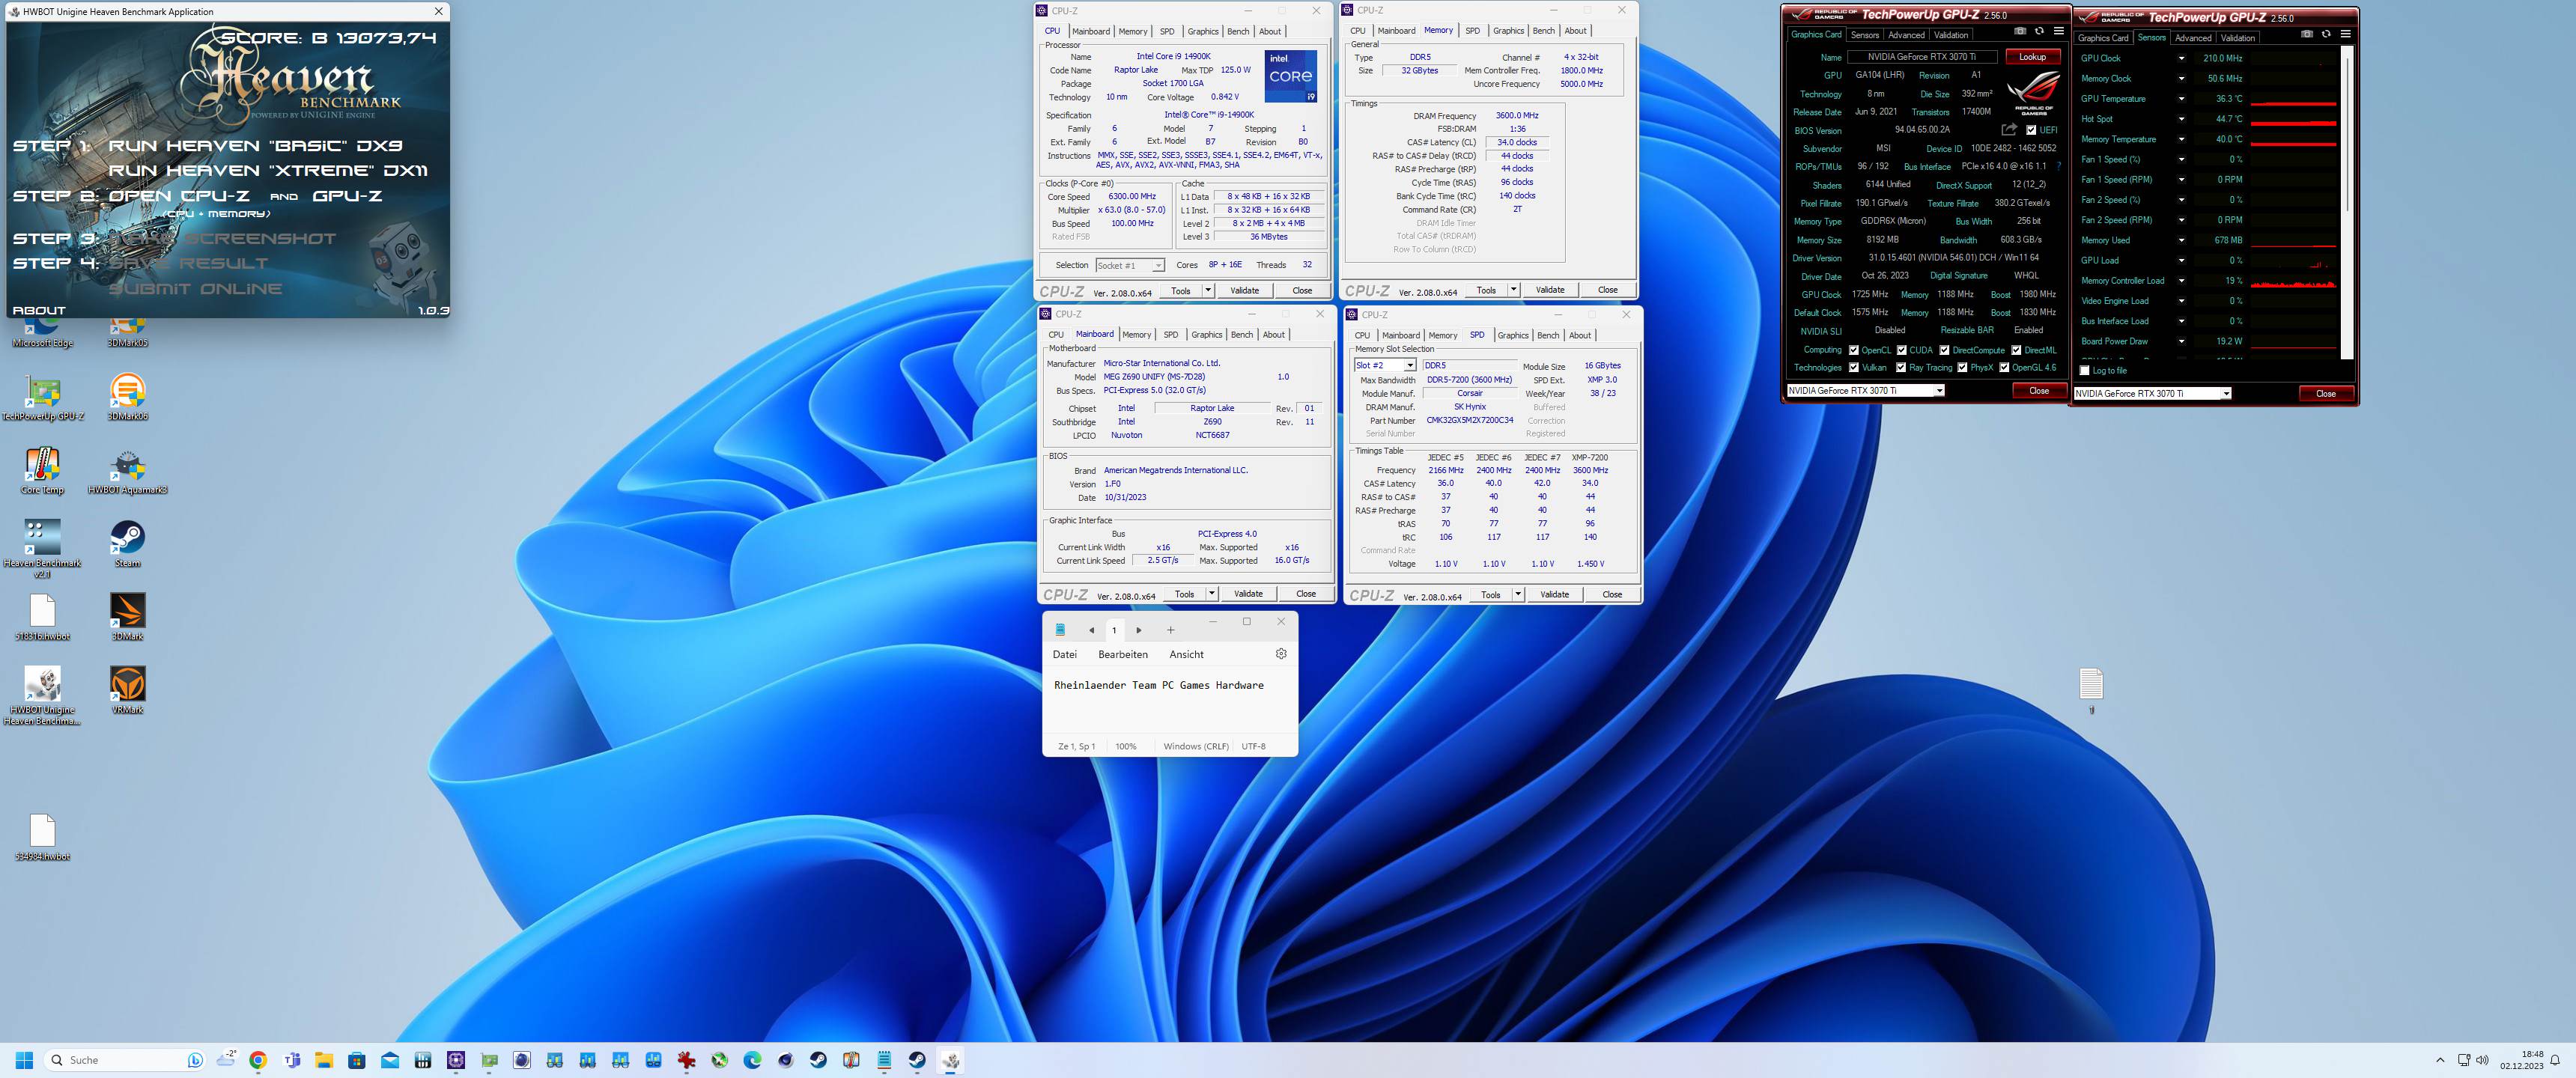Click GPU Temperature sensor graph
Screen dimensions: 2576x1078
pyautogui.click(x=2293, y=99)
